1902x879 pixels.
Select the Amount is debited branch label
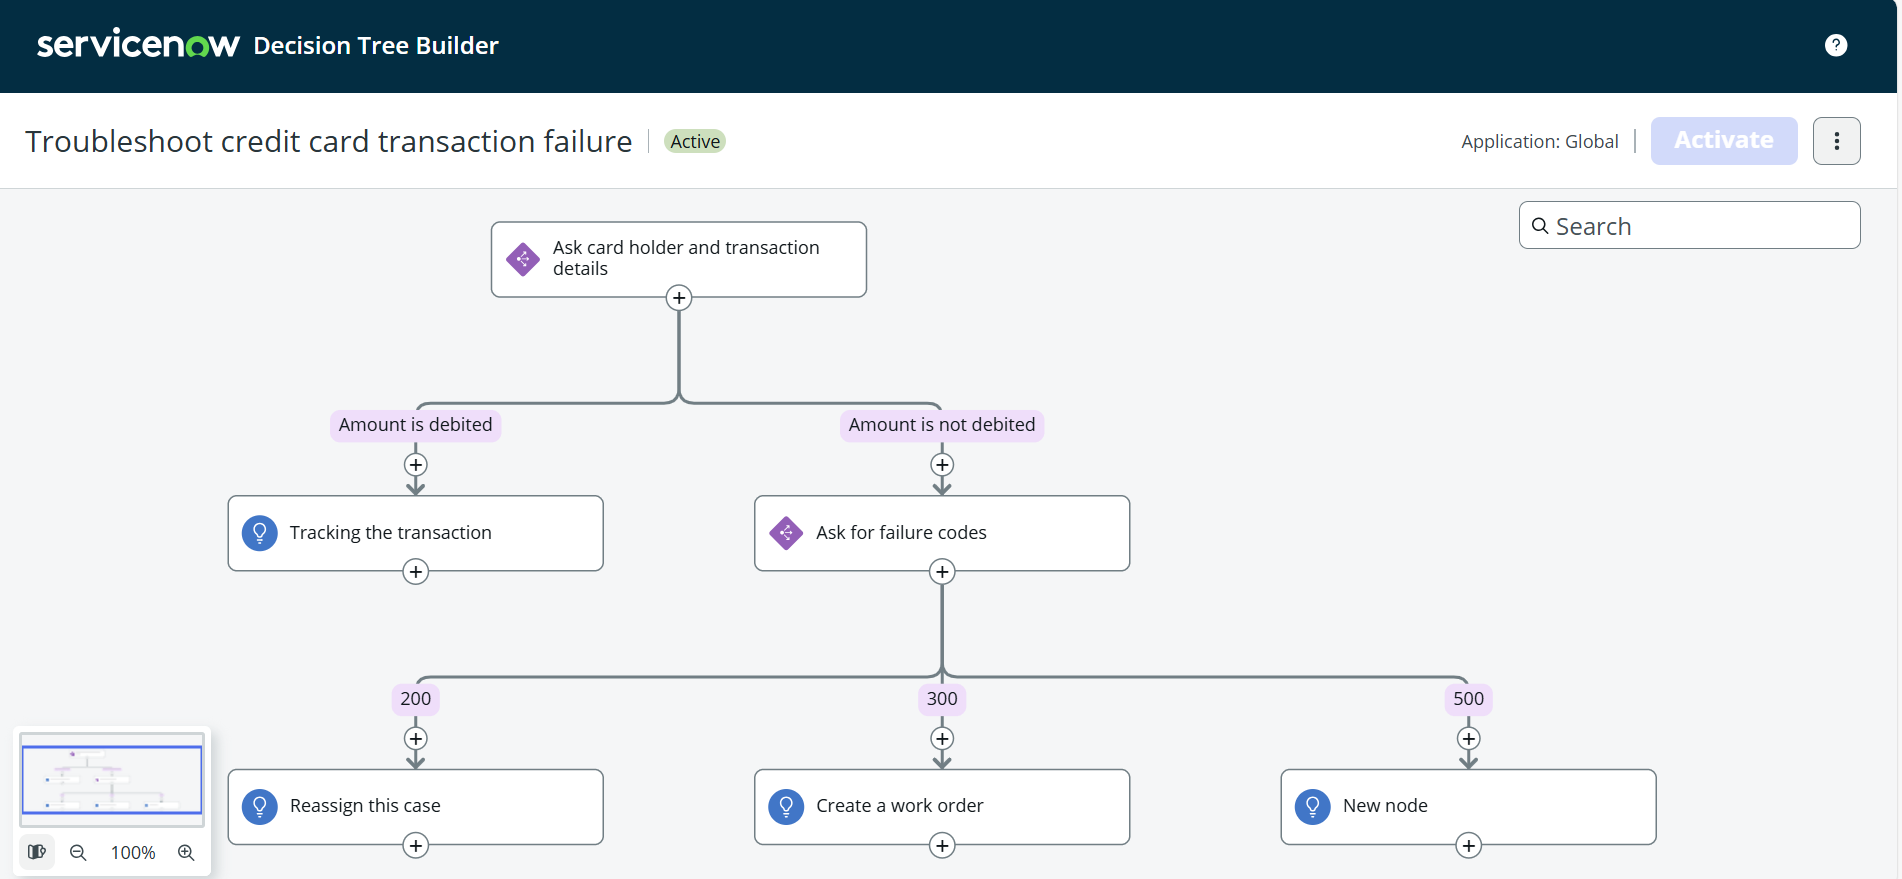tap(415, 425)
